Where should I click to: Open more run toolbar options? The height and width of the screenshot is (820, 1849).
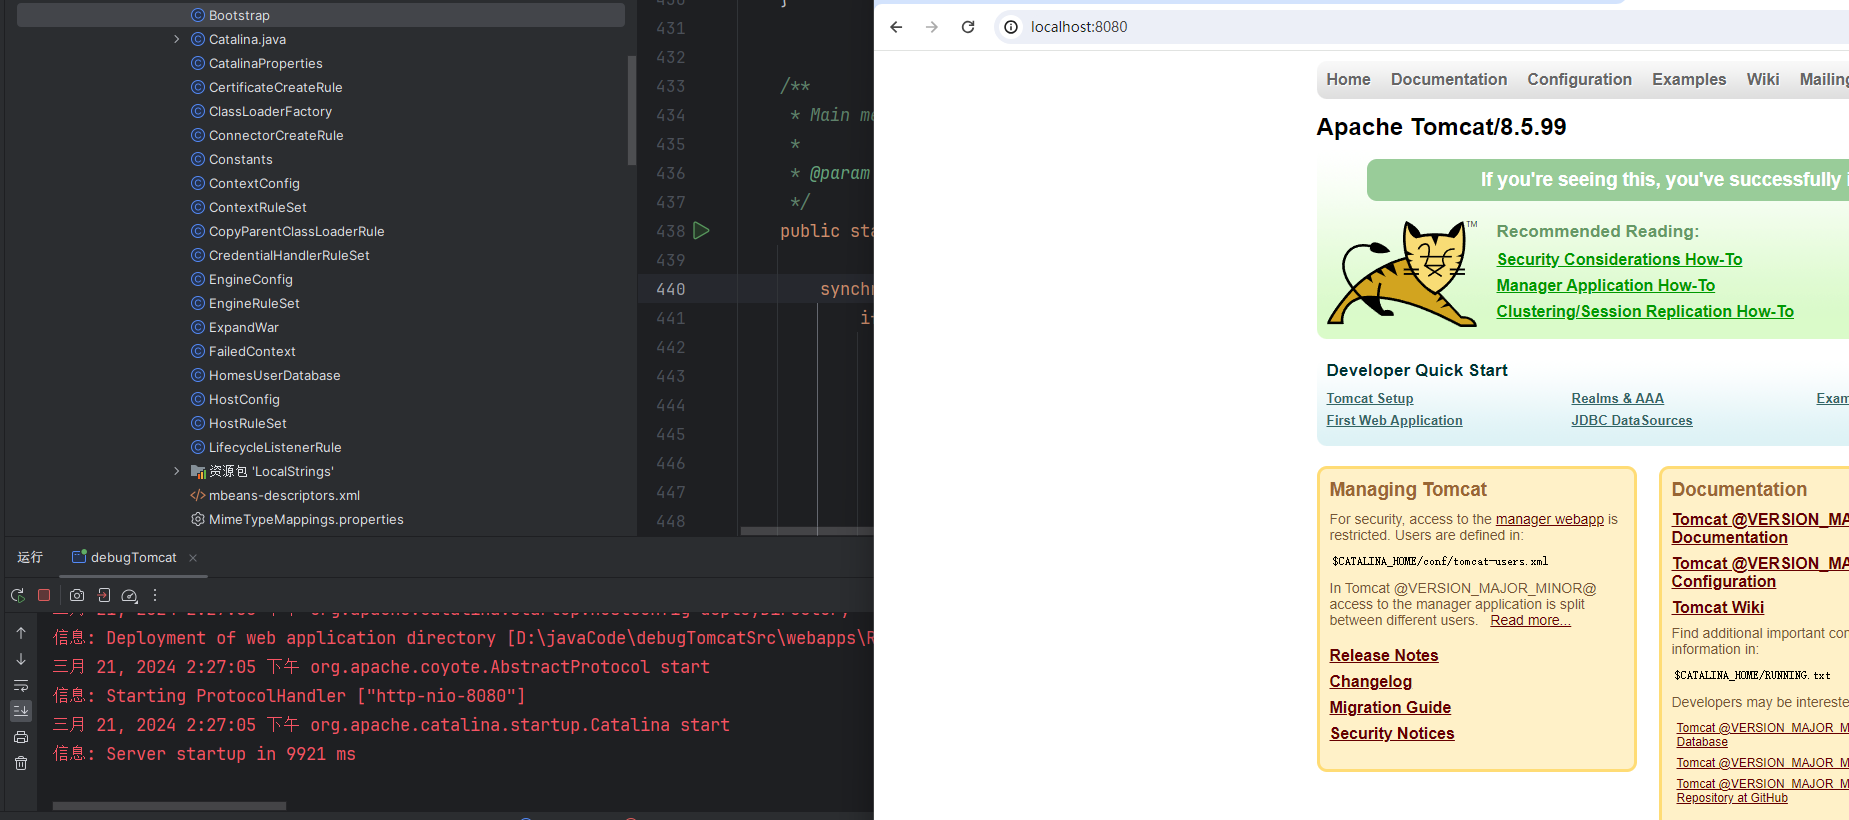pyautogui.click(x=155, y=595)
